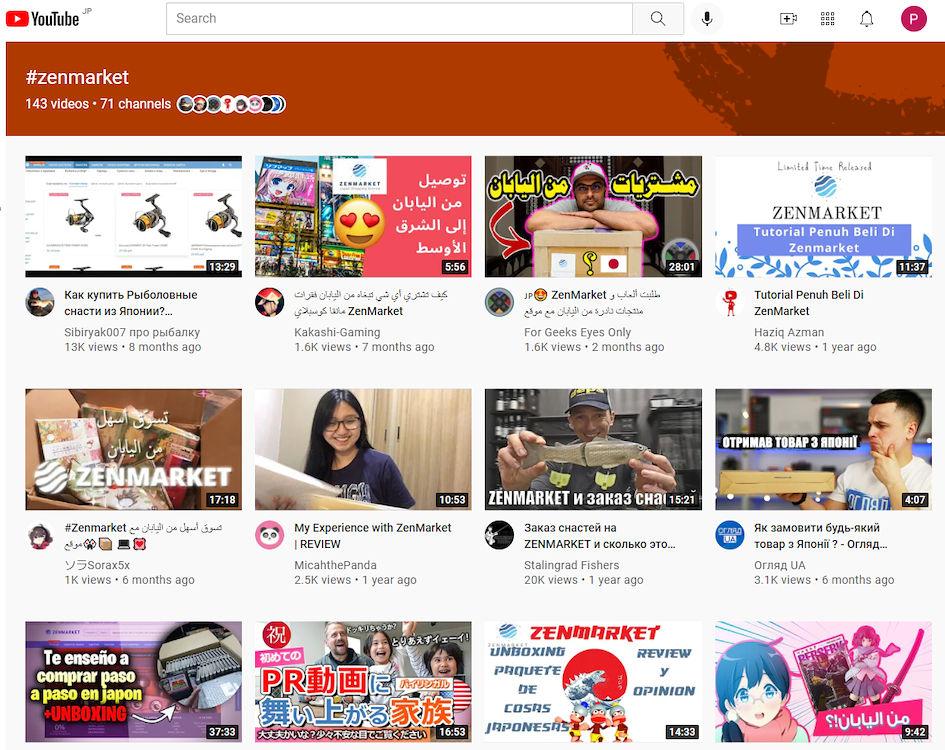Open Kakashi-Gaming video title mentioning ZenMarket
945x750 pixels.
coord(371,303)
